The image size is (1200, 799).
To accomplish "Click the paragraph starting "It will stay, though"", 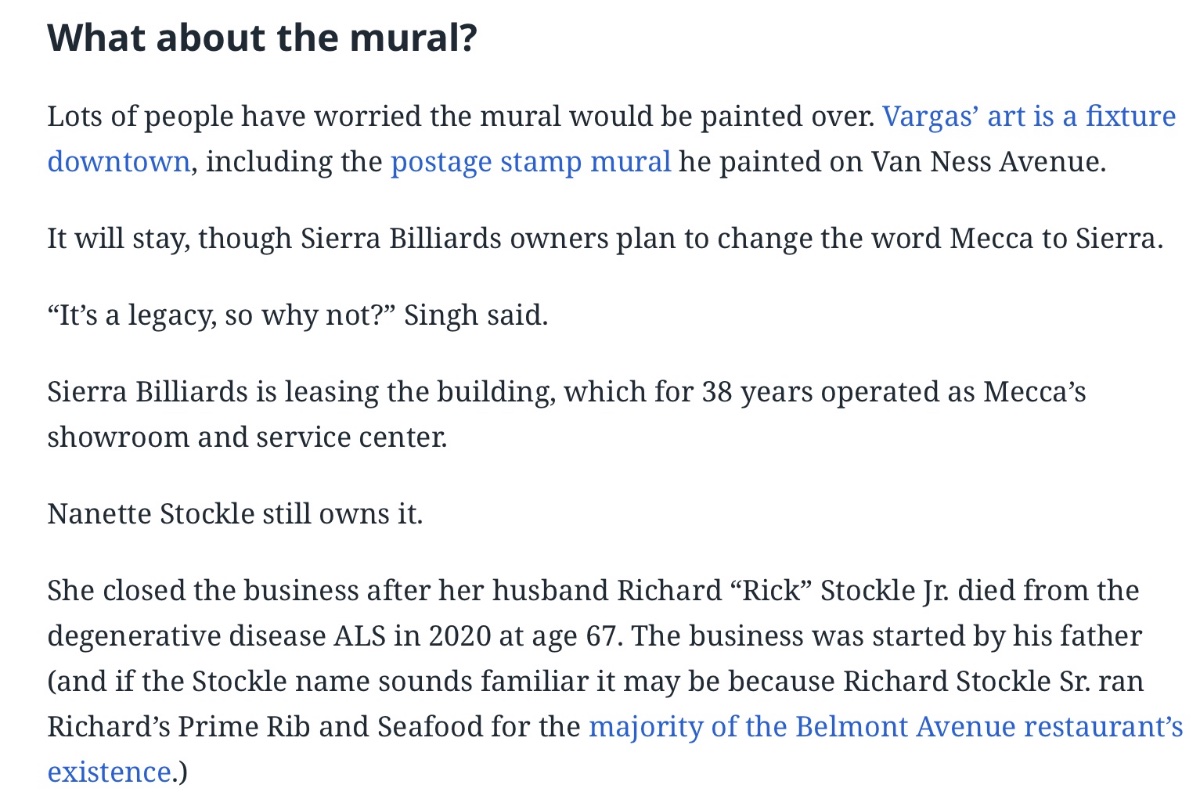I will [x=606, y=241].
